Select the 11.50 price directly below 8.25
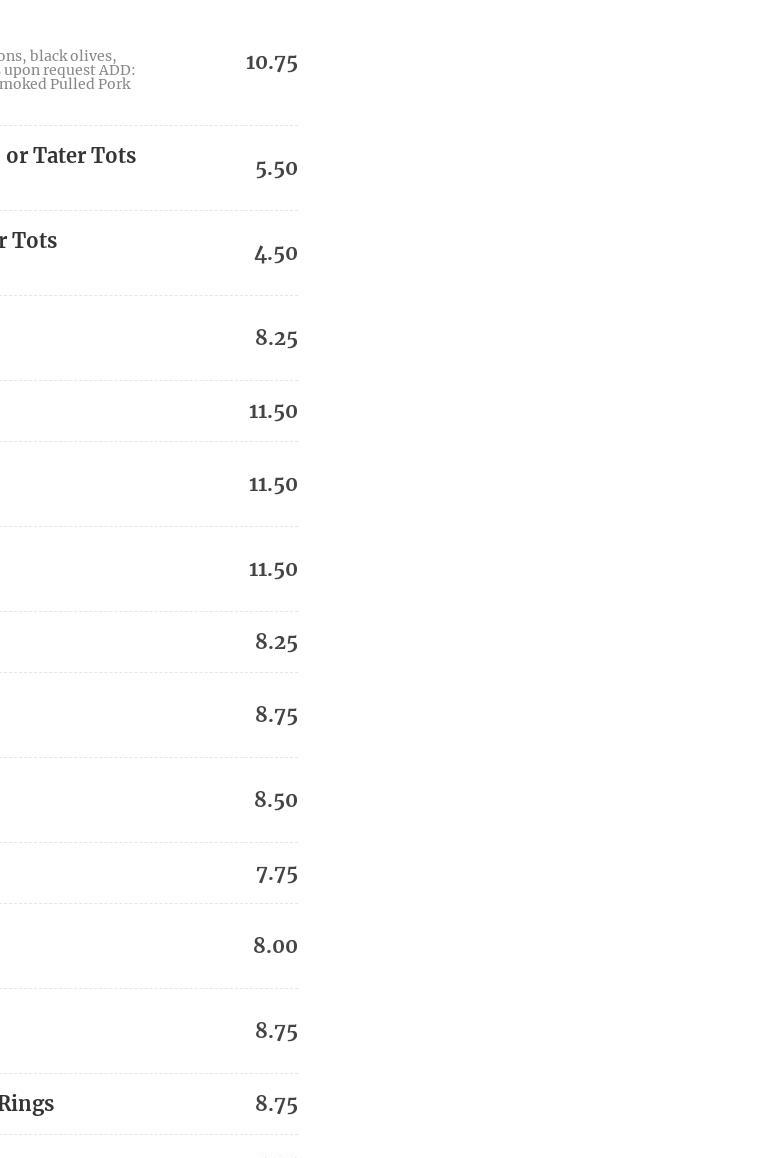Image resolution: width=770 pixels, height=1158 pixels. (273, 411)
